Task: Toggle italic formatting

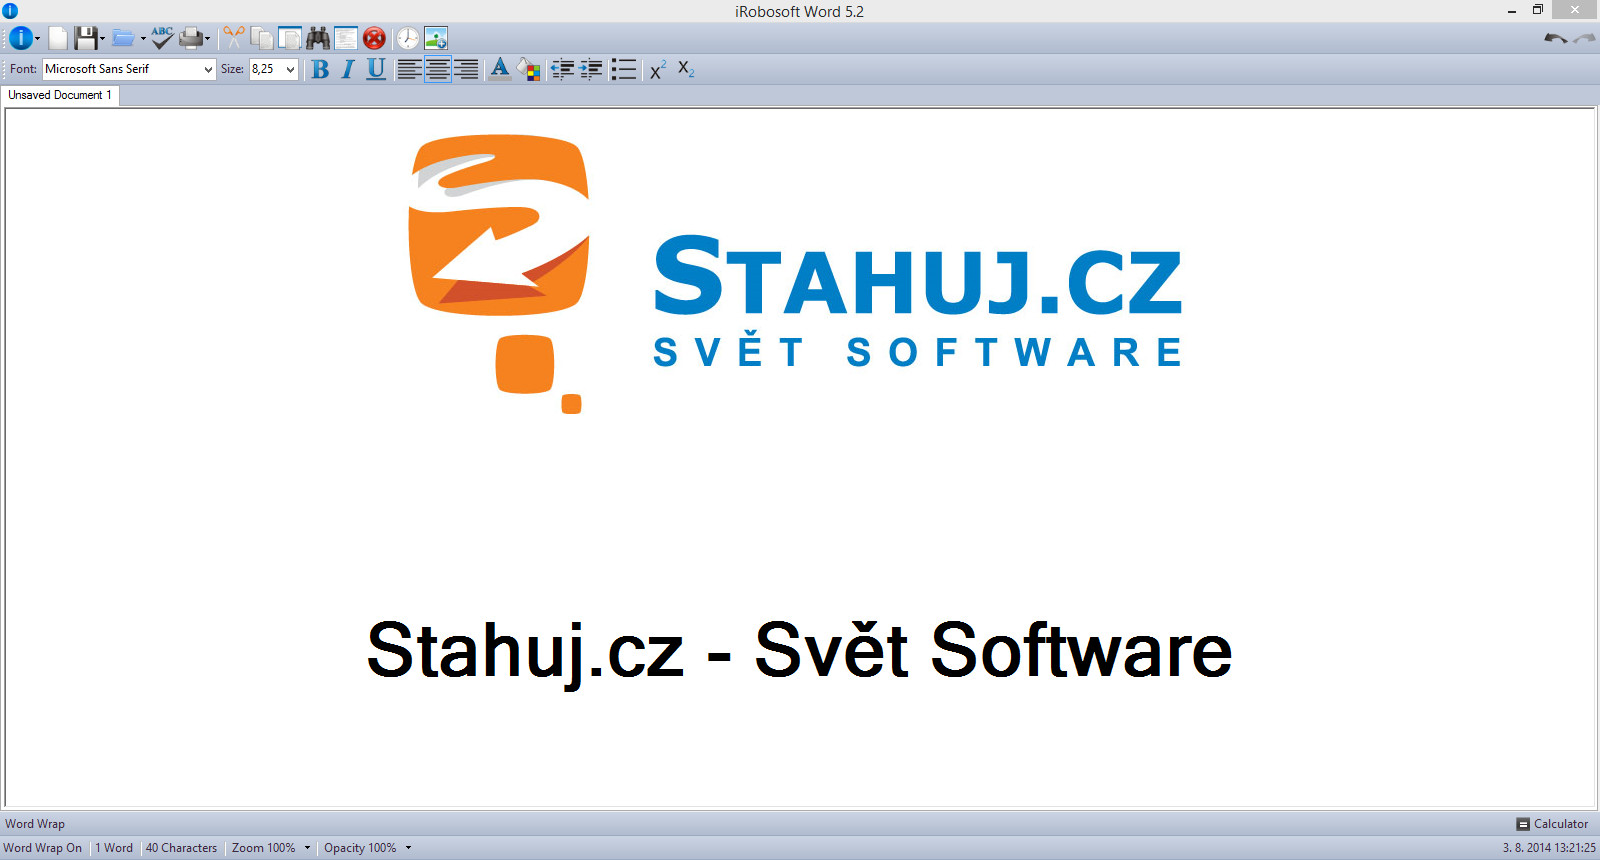Action: (x=348, y=69)
